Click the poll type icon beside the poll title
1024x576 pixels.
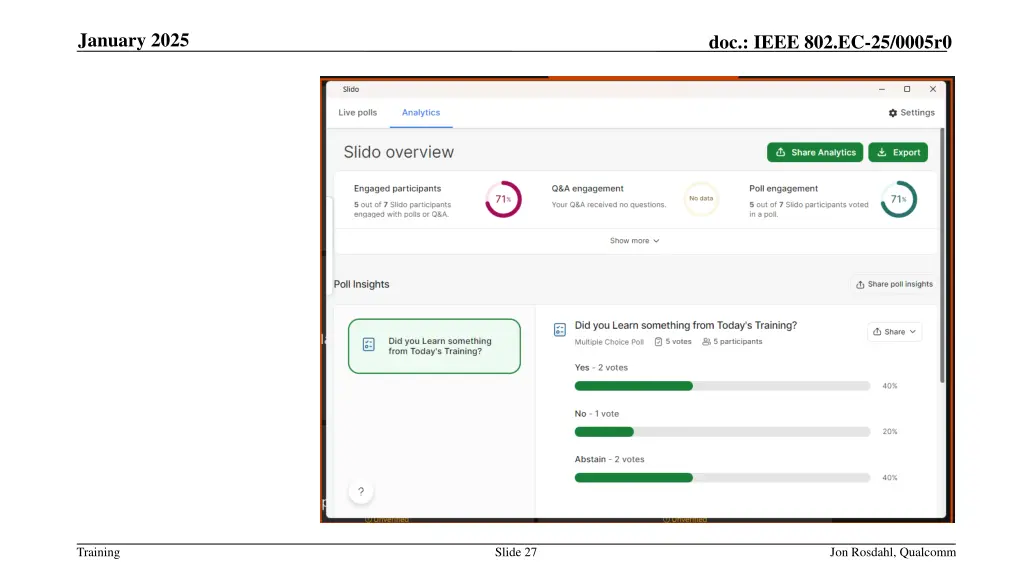pos(560,330)
